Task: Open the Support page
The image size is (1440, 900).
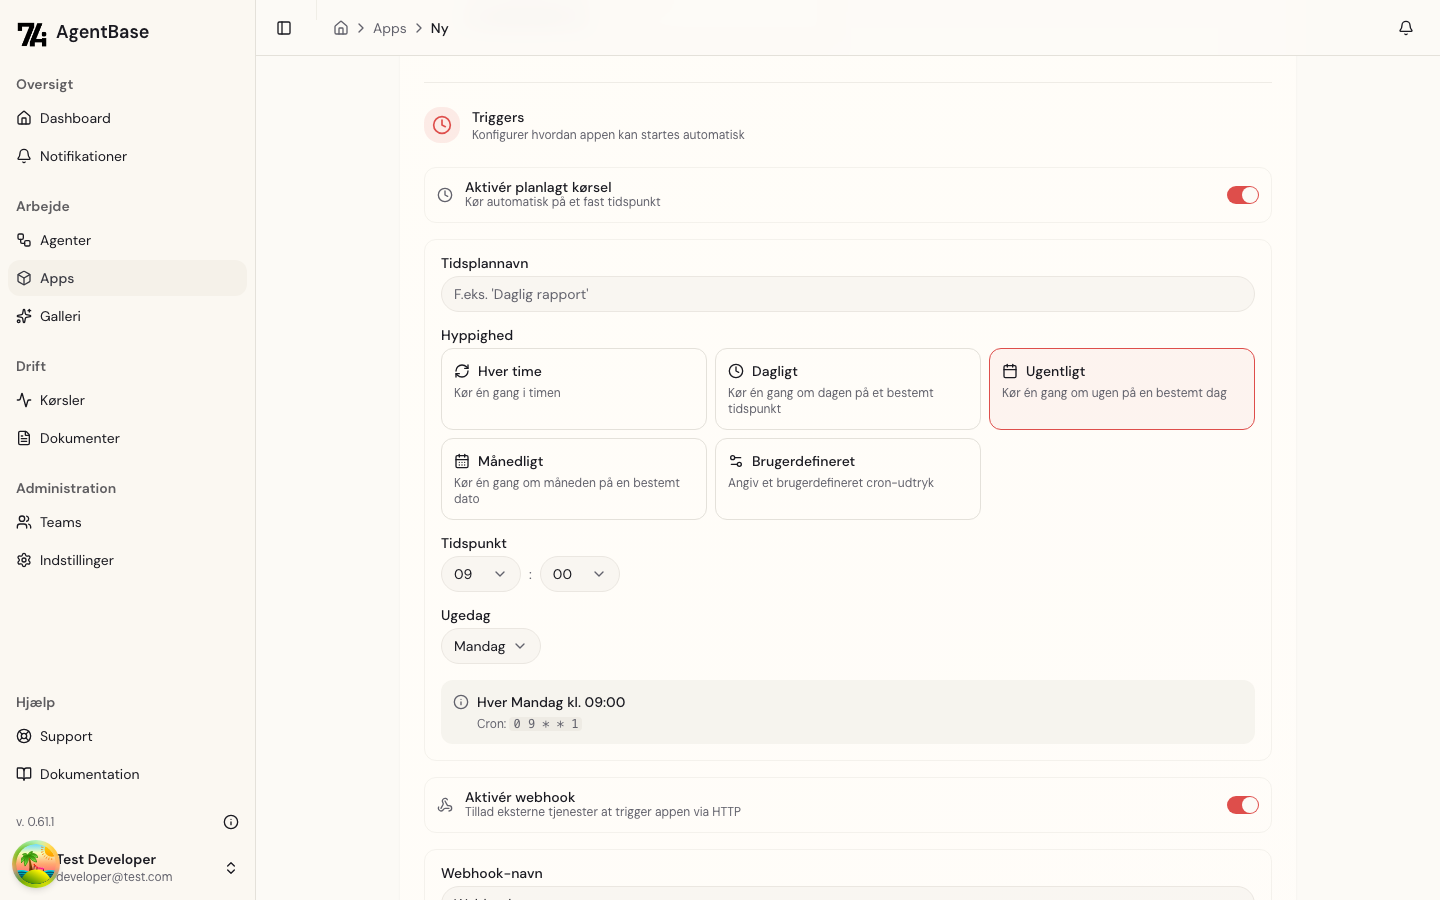Action: click(x=67, y=736)
